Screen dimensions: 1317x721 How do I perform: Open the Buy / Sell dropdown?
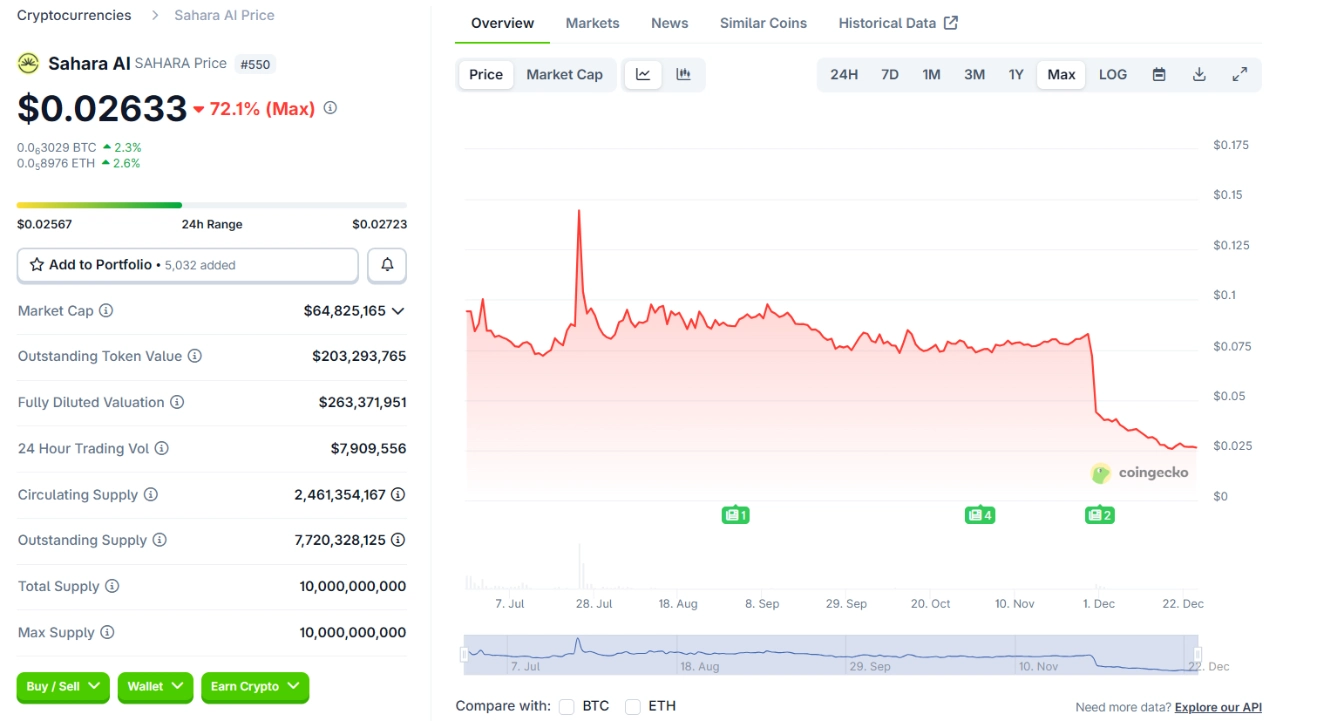62,687
